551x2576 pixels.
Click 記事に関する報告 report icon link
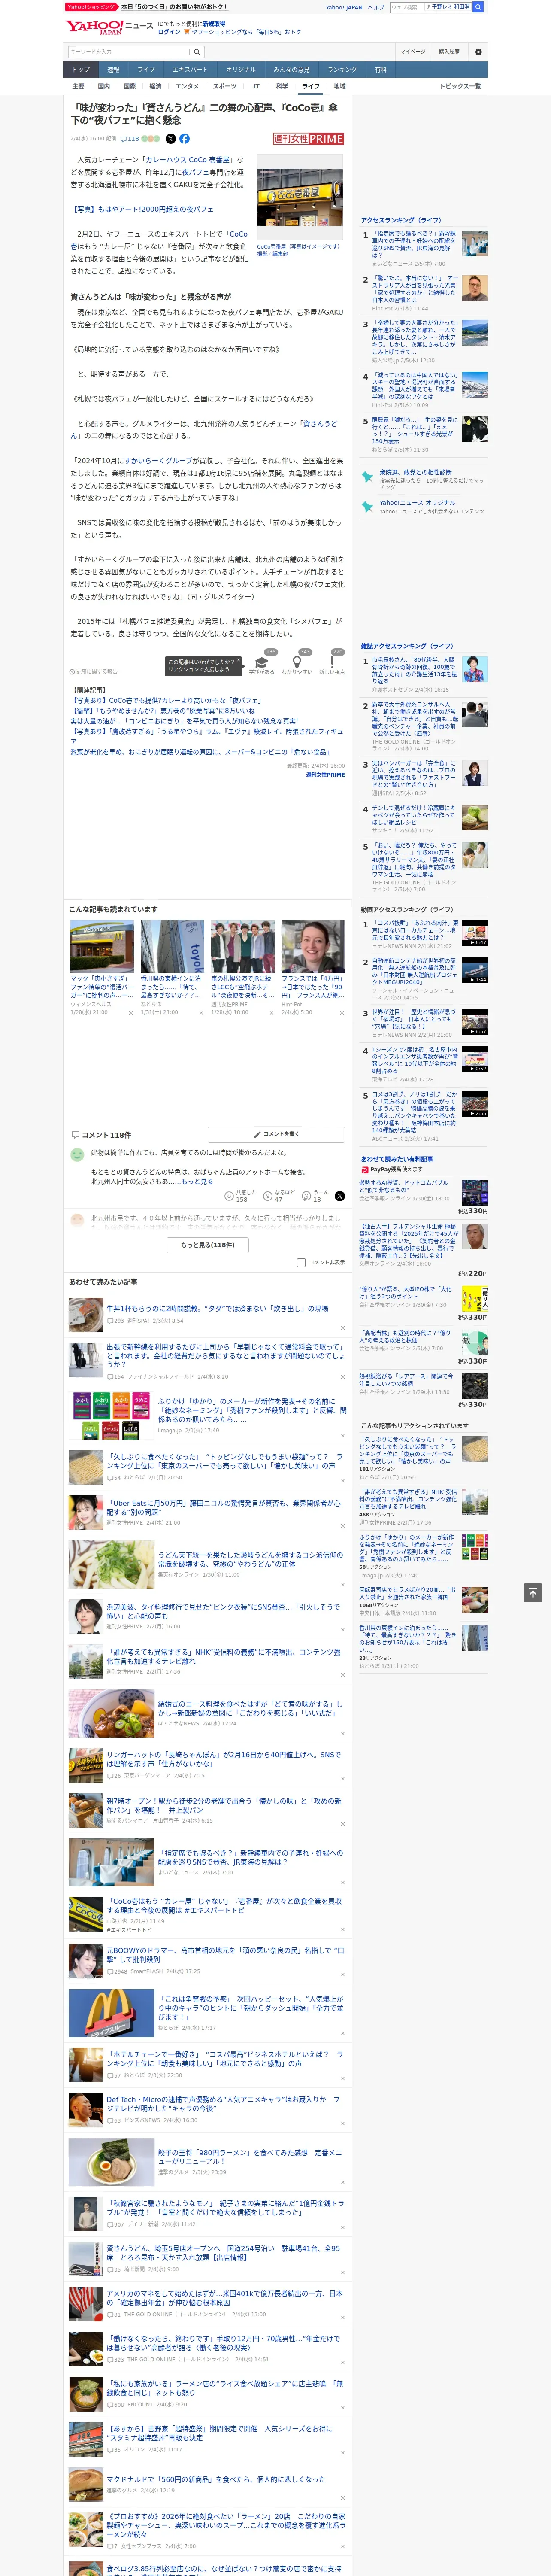[93, 672]
